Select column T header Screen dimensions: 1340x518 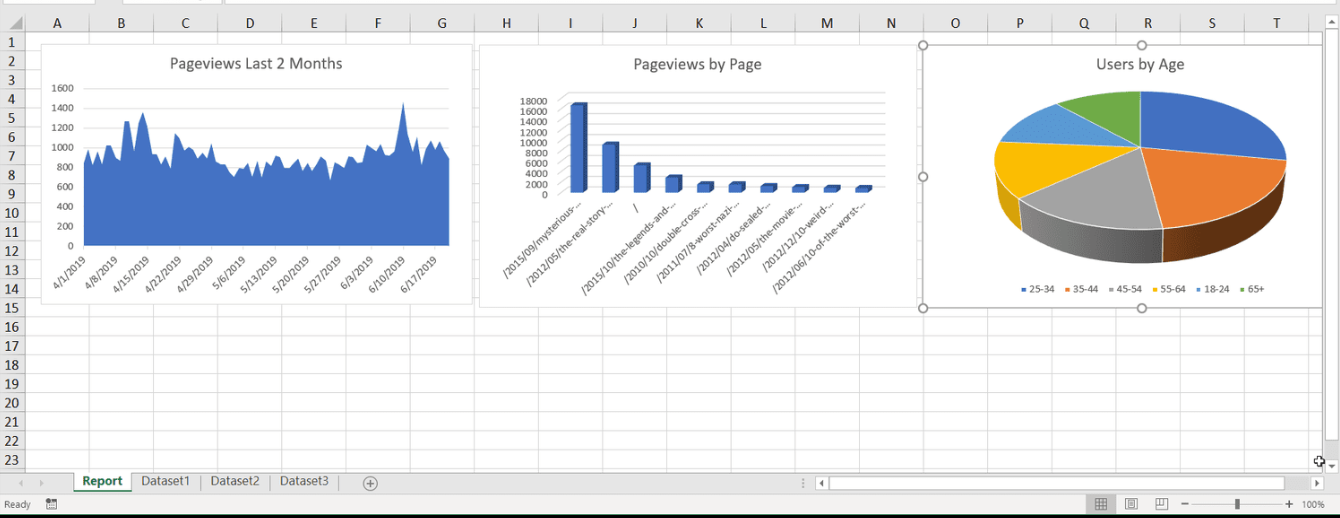coord(1276,23)
